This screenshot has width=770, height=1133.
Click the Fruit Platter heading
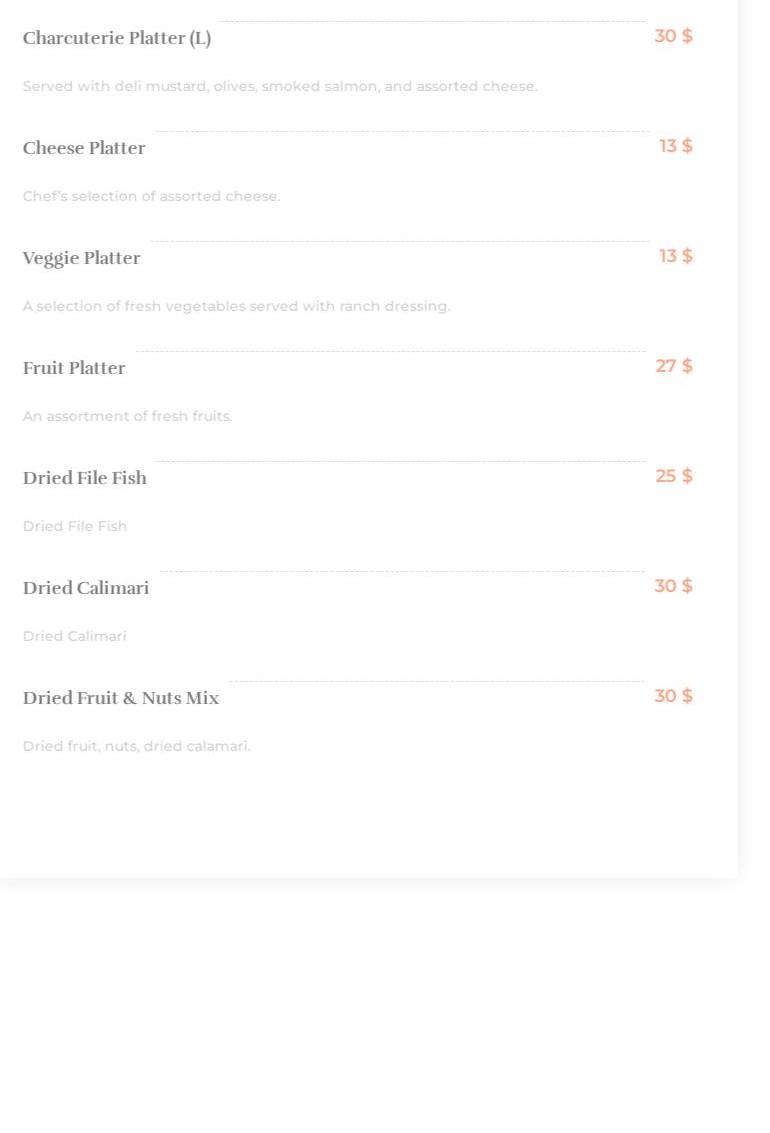[74, 369]
